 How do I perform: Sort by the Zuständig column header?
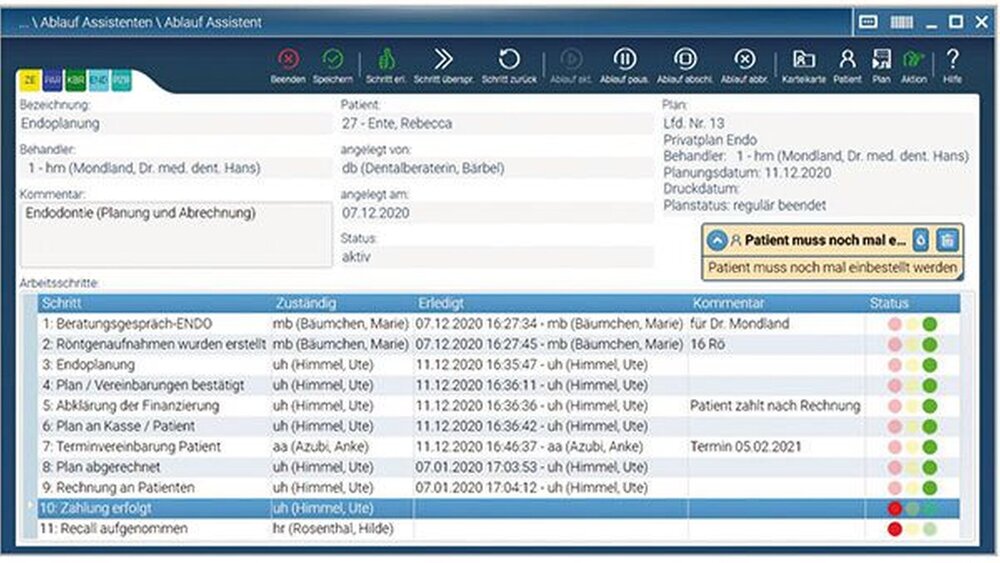[x=306, y=302]
